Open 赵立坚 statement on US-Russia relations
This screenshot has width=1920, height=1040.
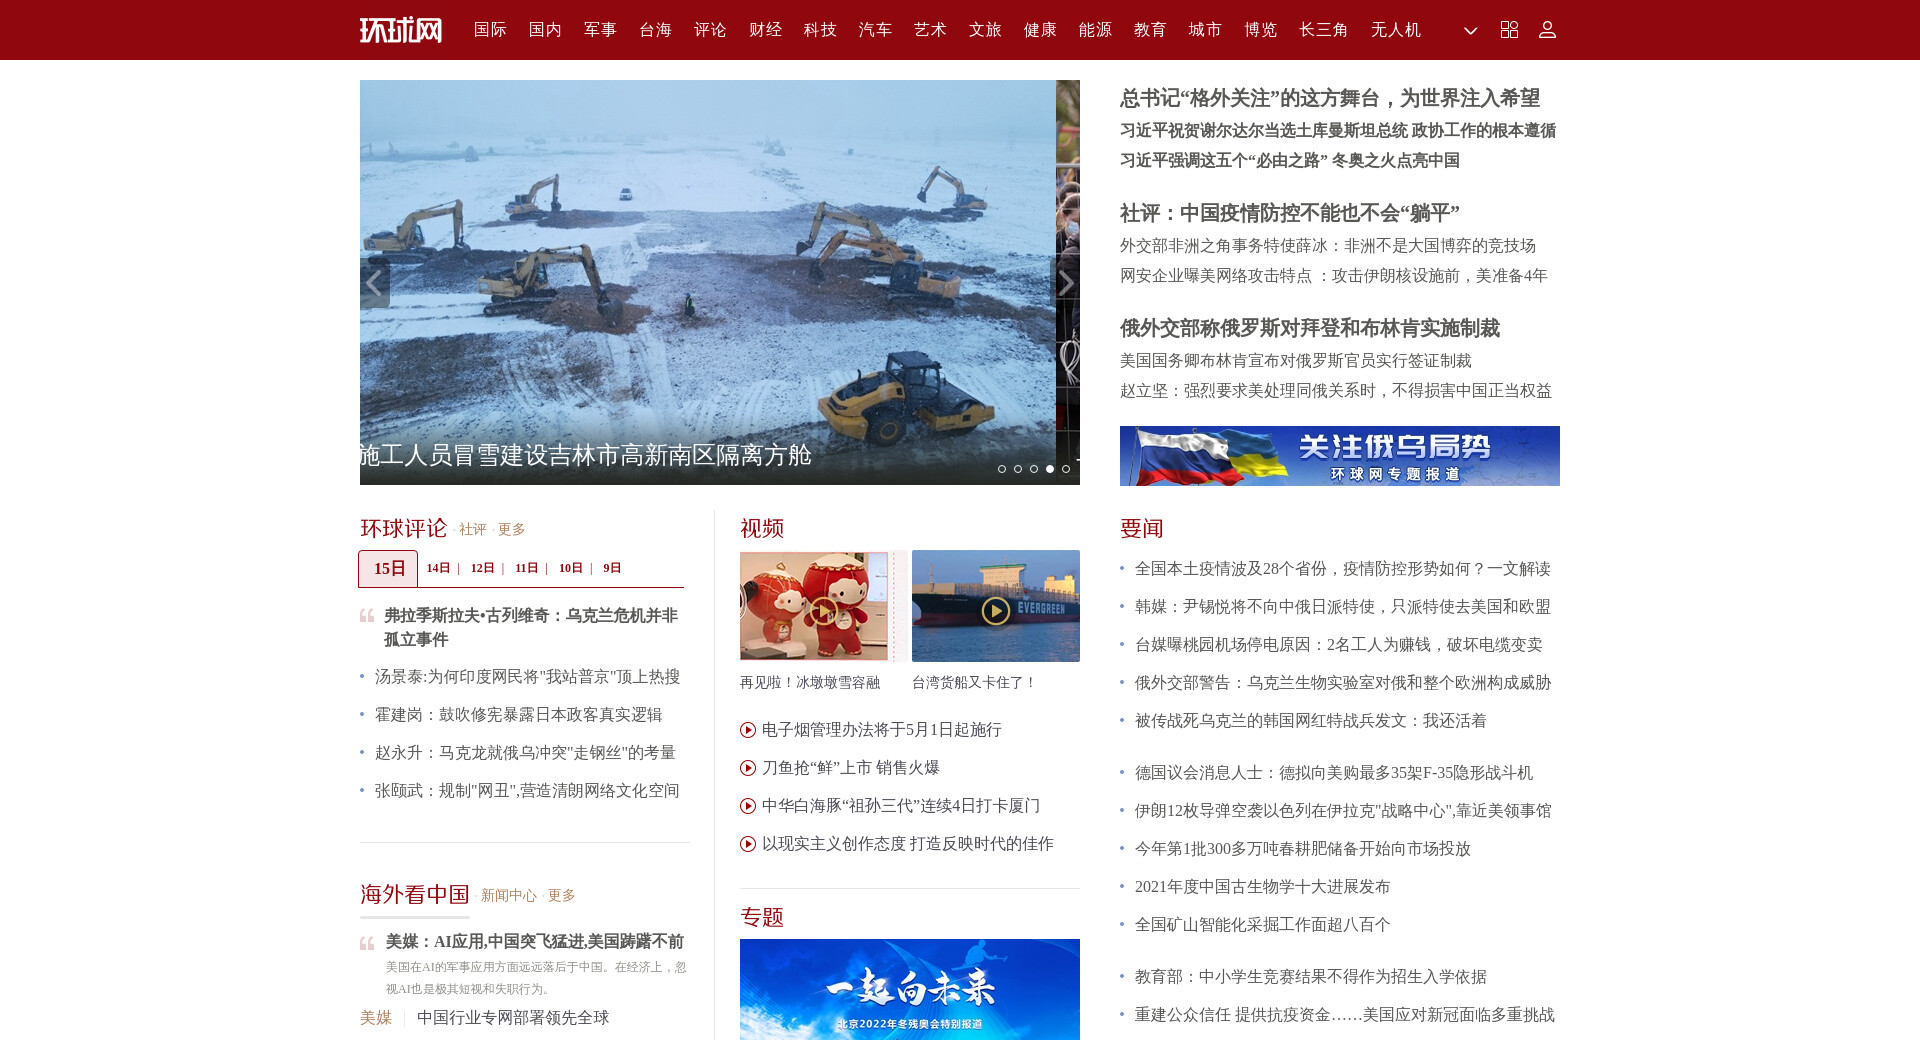(x=1336, y=391)
